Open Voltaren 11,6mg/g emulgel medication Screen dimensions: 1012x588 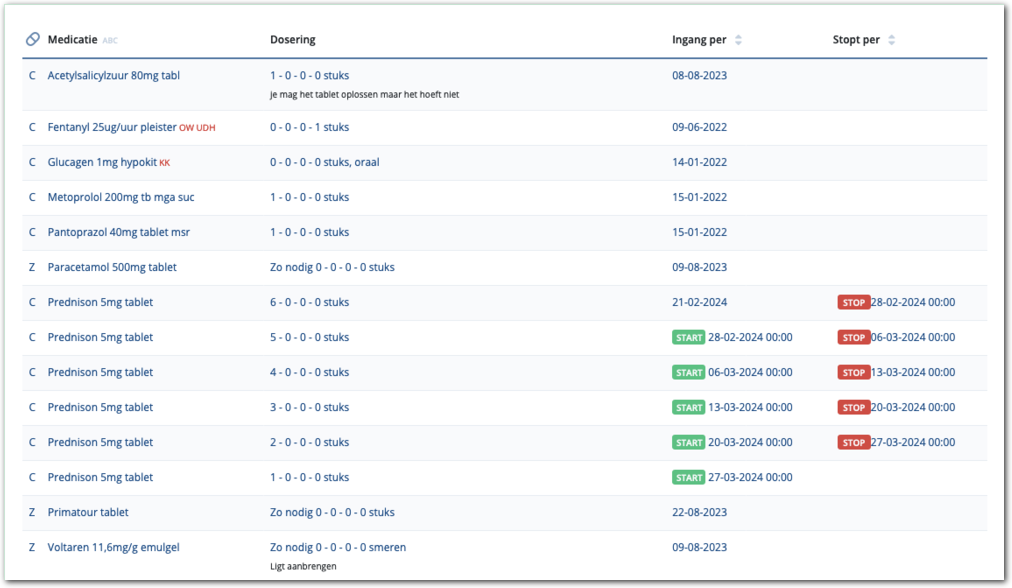(x=113, y=547)
